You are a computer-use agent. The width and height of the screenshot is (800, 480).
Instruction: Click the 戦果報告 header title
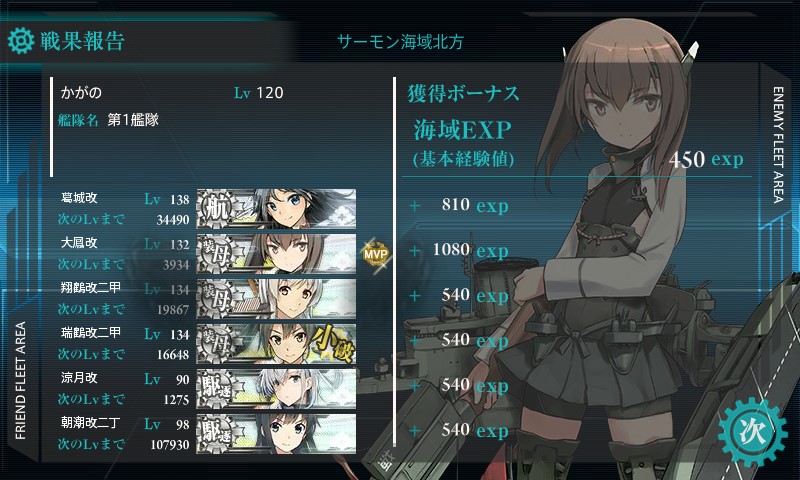83,41
